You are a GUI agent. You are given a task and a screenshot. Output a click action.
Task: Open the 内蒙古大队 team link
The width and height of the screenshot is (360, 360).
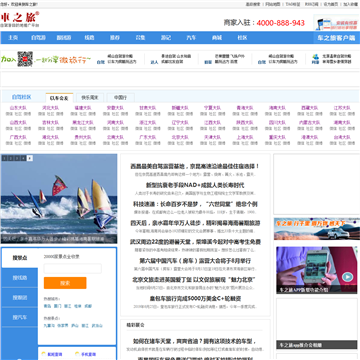[310, 123]
